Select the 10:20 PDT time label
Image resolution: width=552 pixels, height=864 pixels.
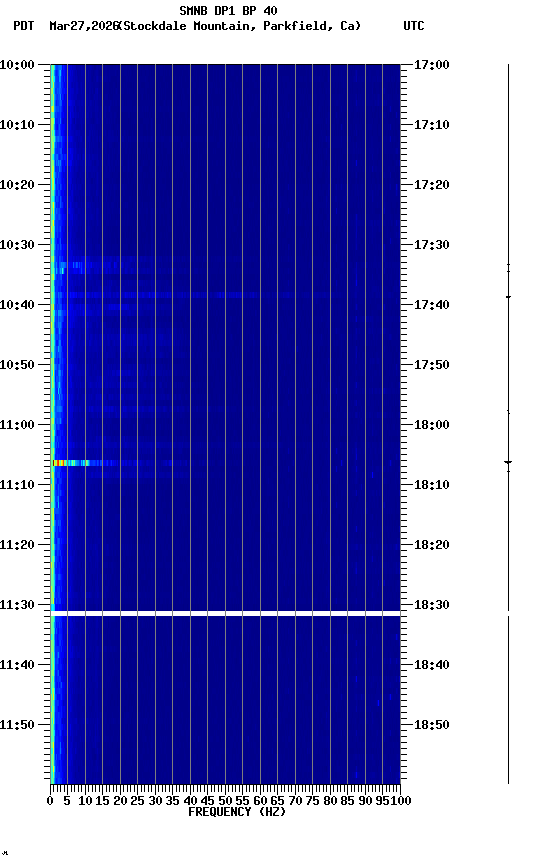pos(17,185)
